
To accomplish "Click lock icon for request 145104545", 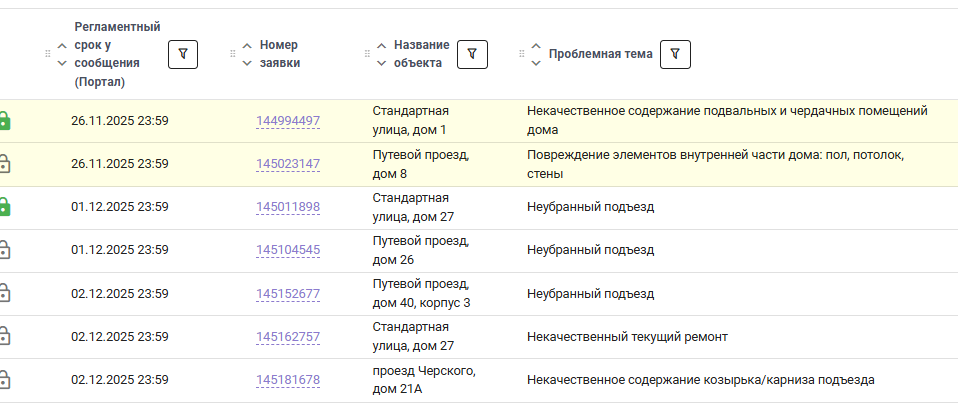I will (x=4, y=250).
